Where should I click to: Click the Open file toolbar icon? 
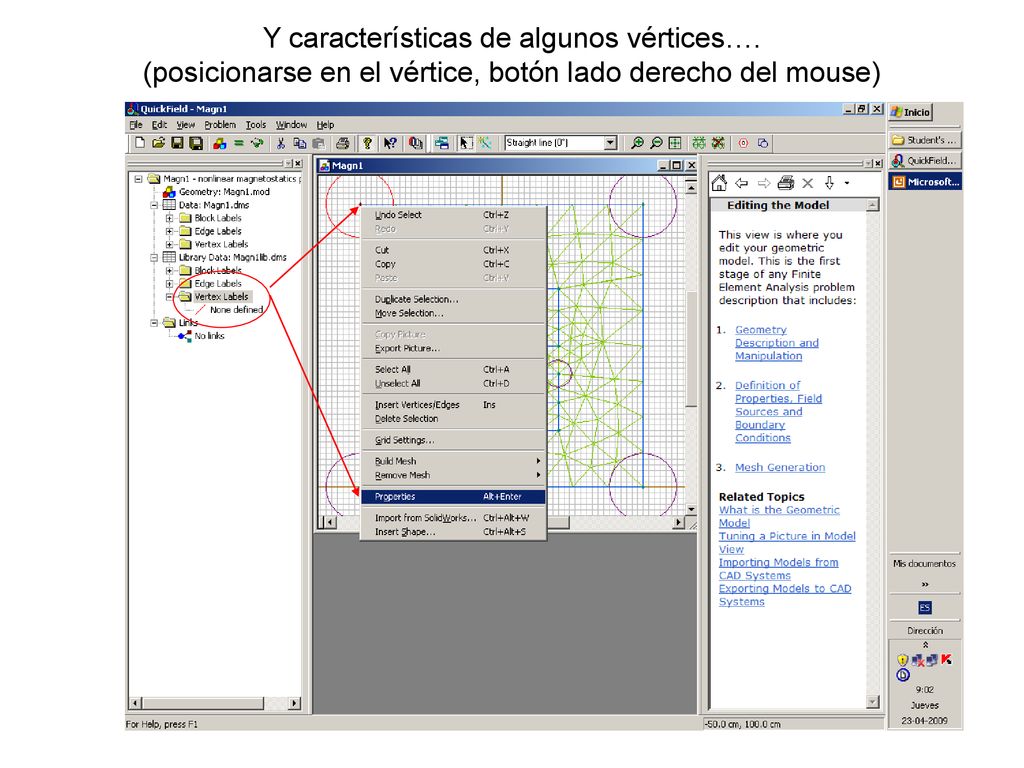pos(158,143)
